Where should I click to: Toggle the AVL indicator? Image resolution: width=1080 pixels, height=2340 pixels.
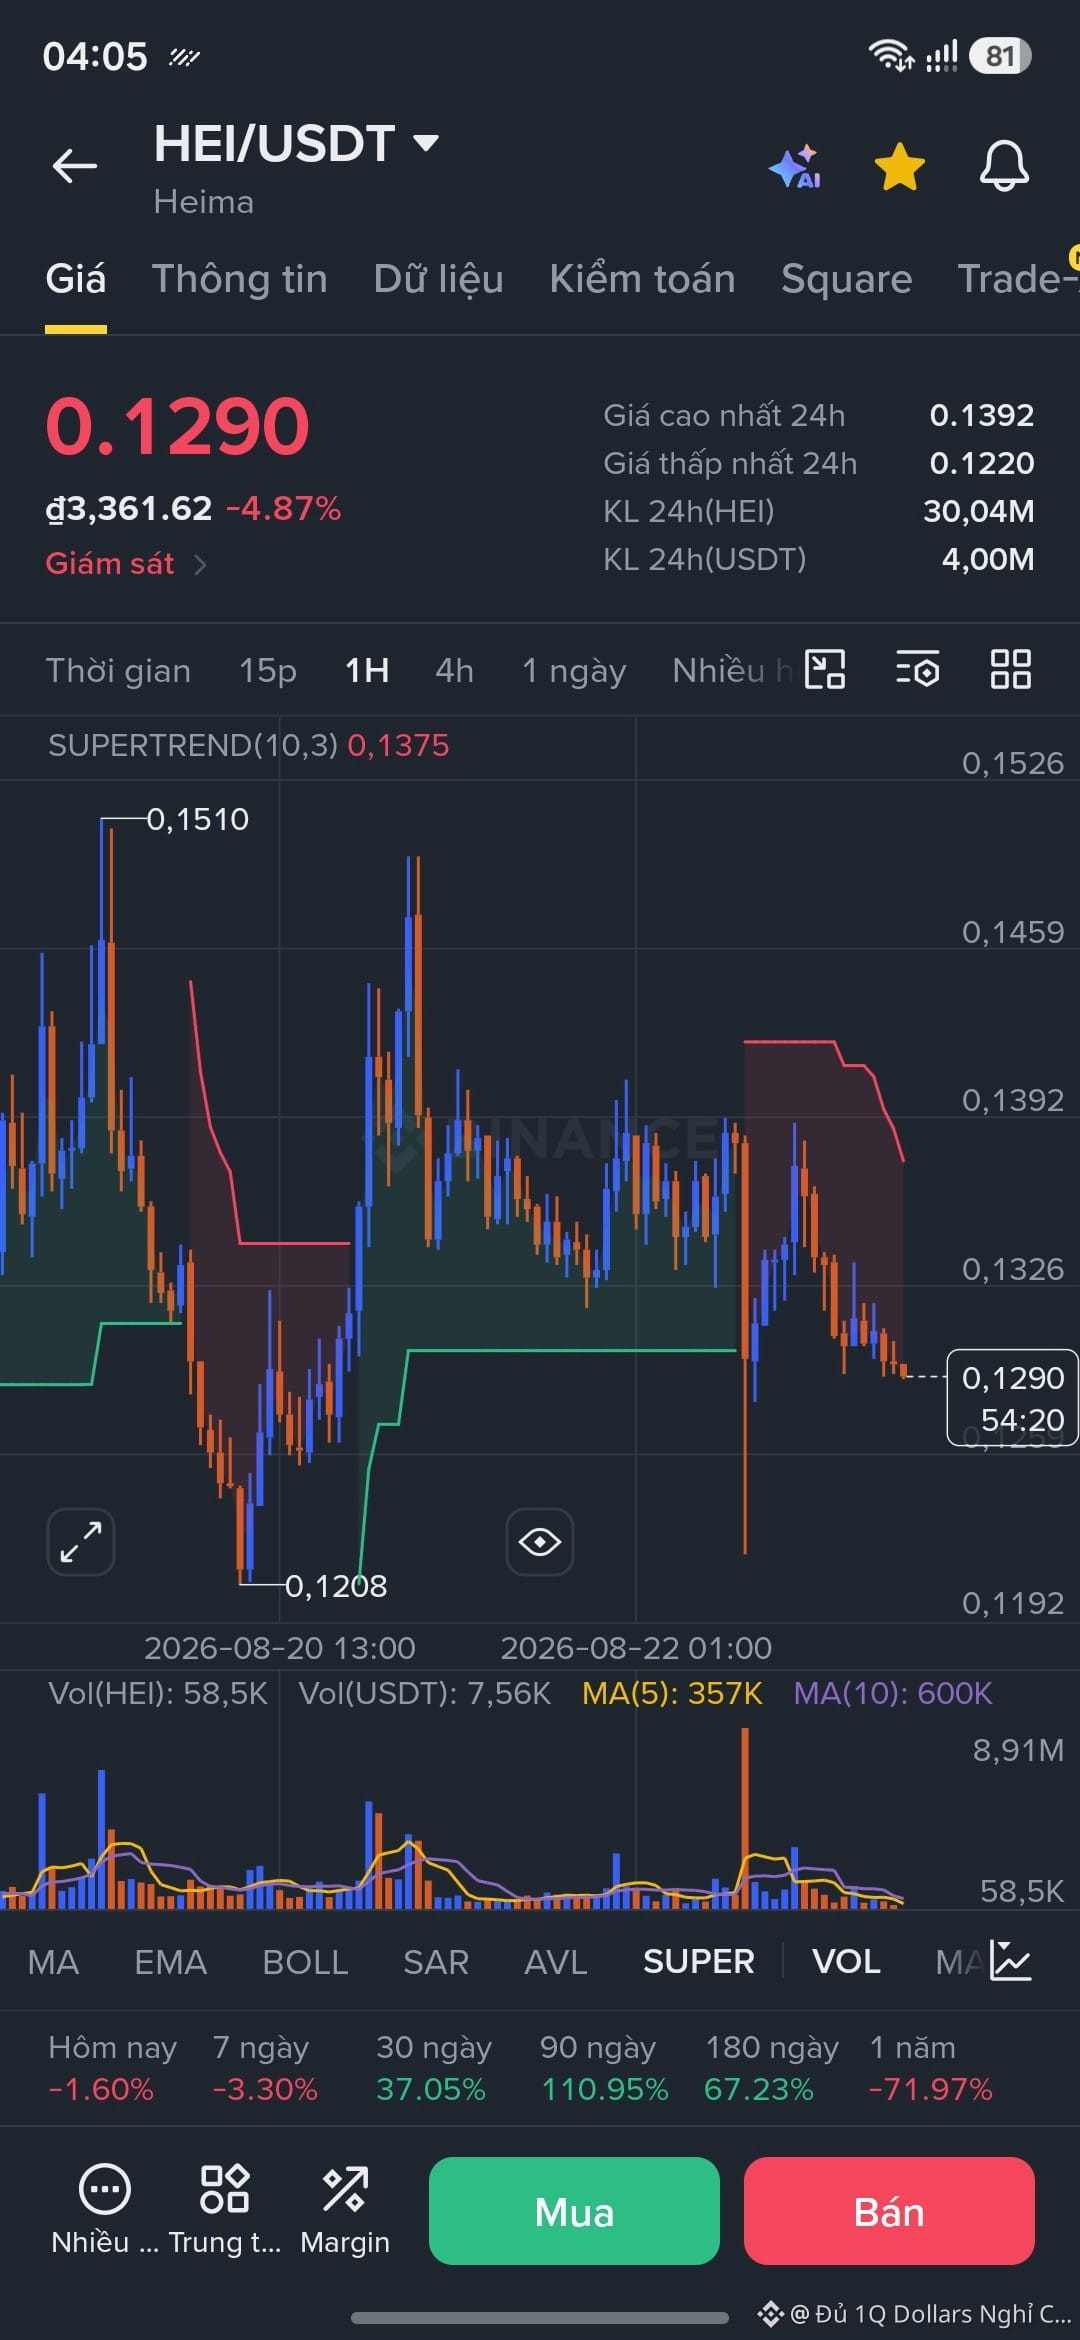coord(556,1962)
